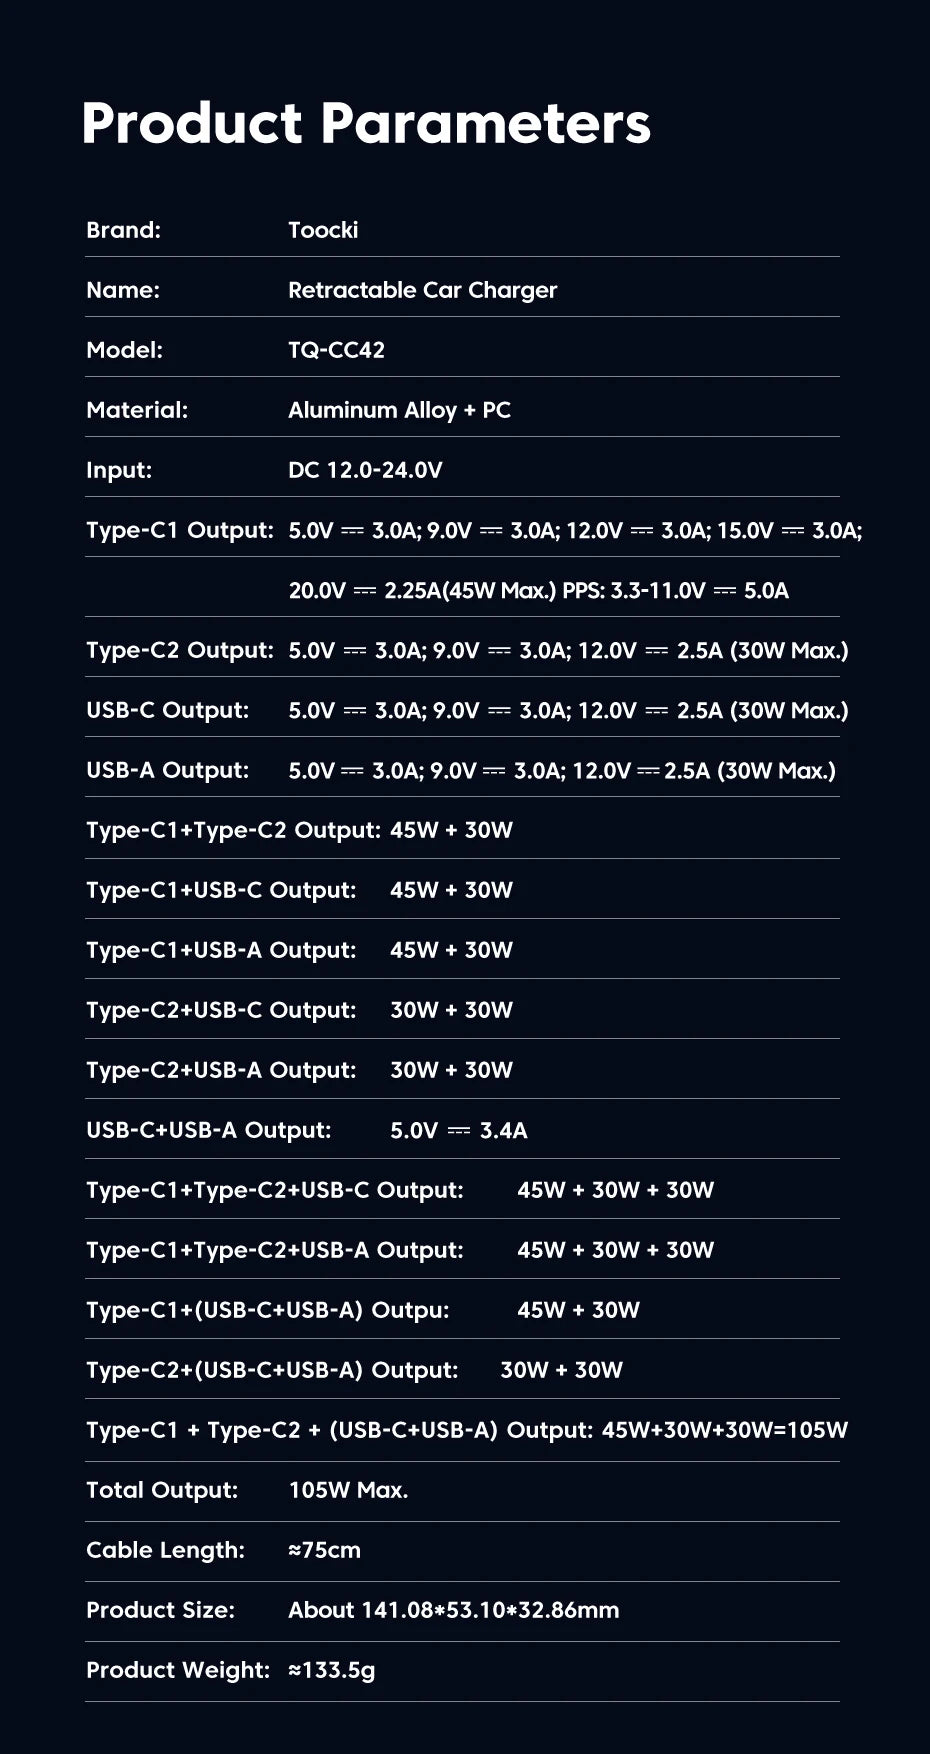Click the Toocki brand name
The image size is (930, 1754).
323,230
